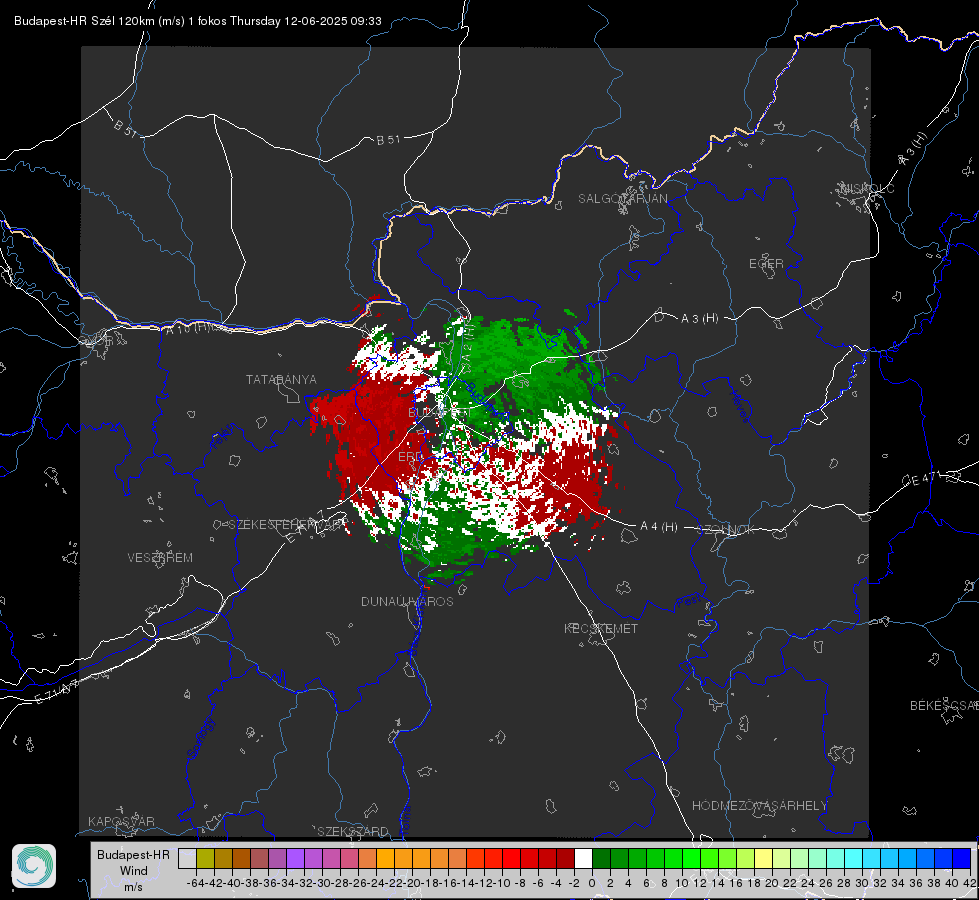Click the 'Heves' county label
Screen dimensions: 979x900
(739, 405)
